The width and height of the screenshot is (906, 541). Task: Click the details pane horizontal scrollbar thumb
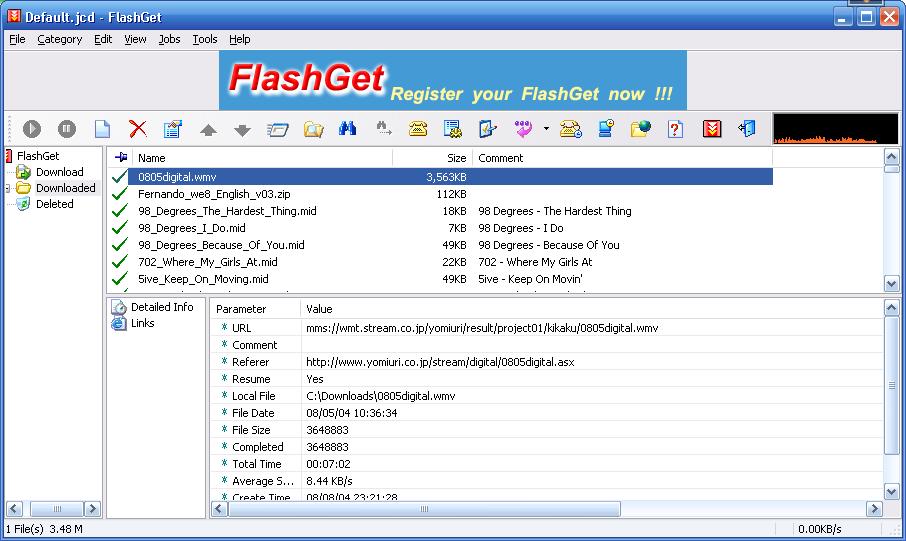(425, 509)
